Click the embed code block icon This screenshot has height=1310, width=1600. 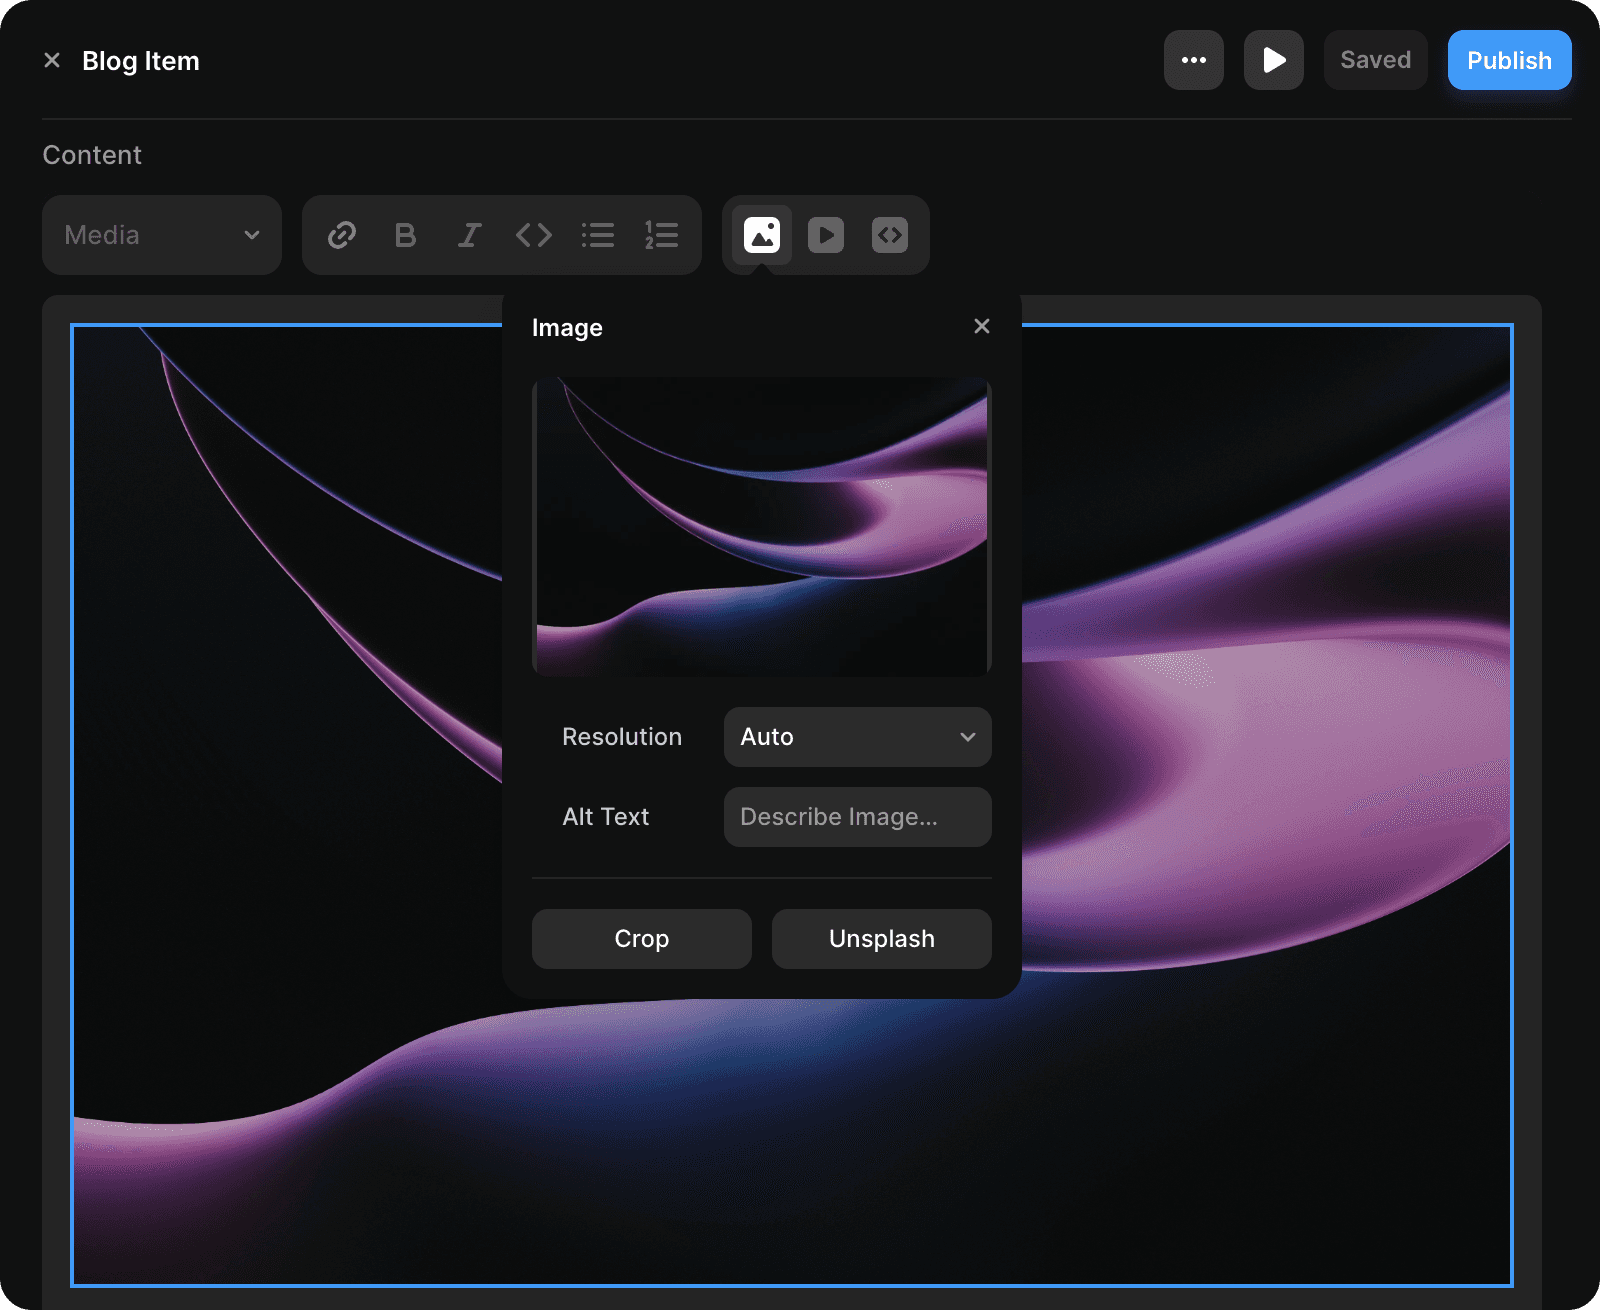[890, 235]
